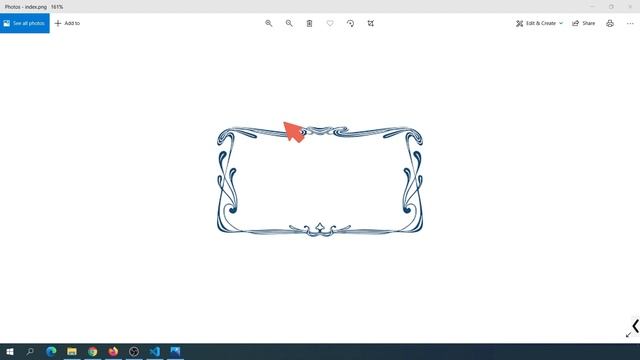Open the crop tool

click(x=371, y=23)
